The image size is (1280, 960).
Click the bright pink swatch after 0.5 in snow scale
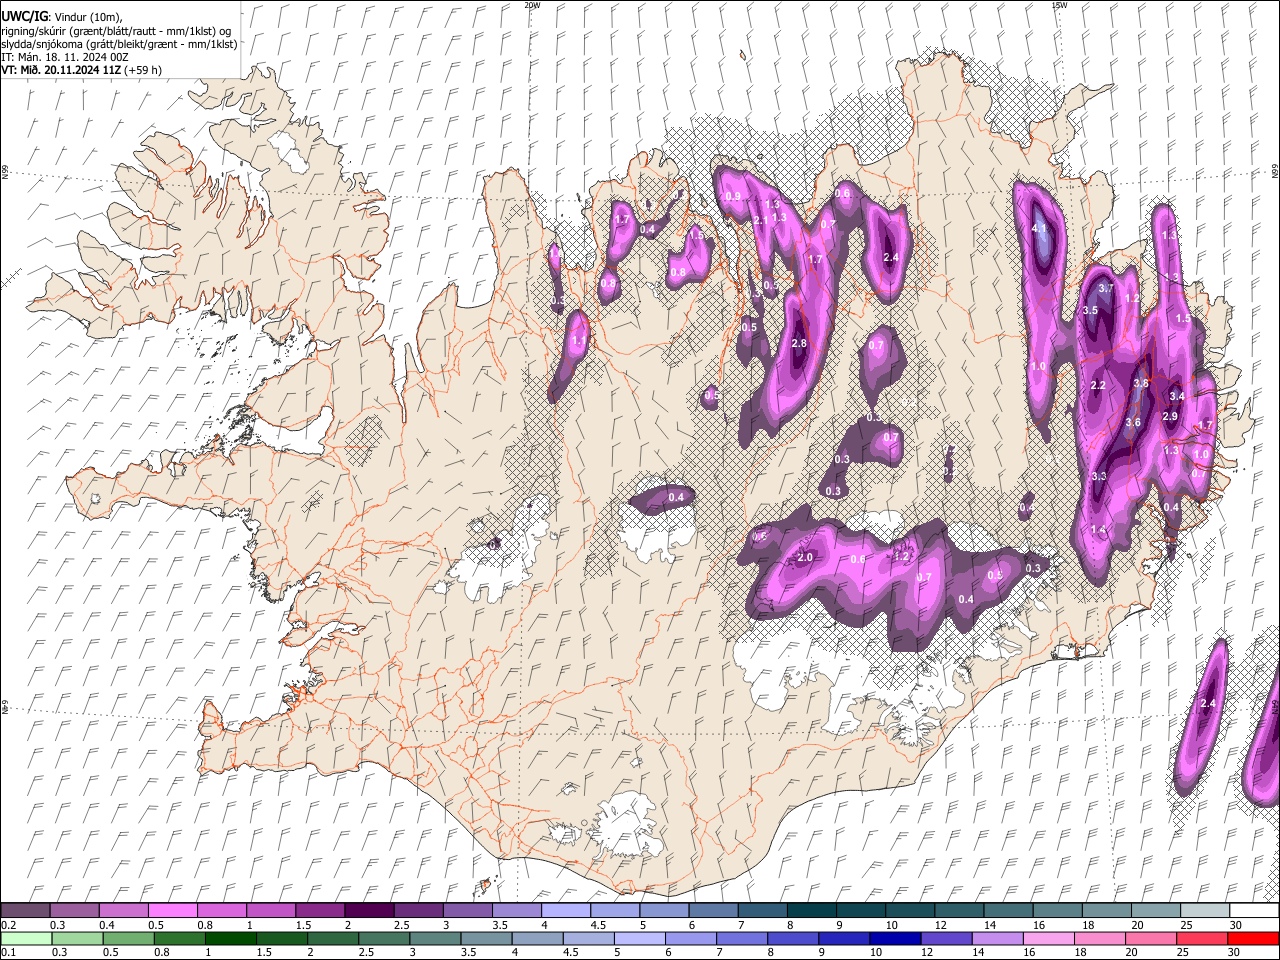(x=172, y=911)
